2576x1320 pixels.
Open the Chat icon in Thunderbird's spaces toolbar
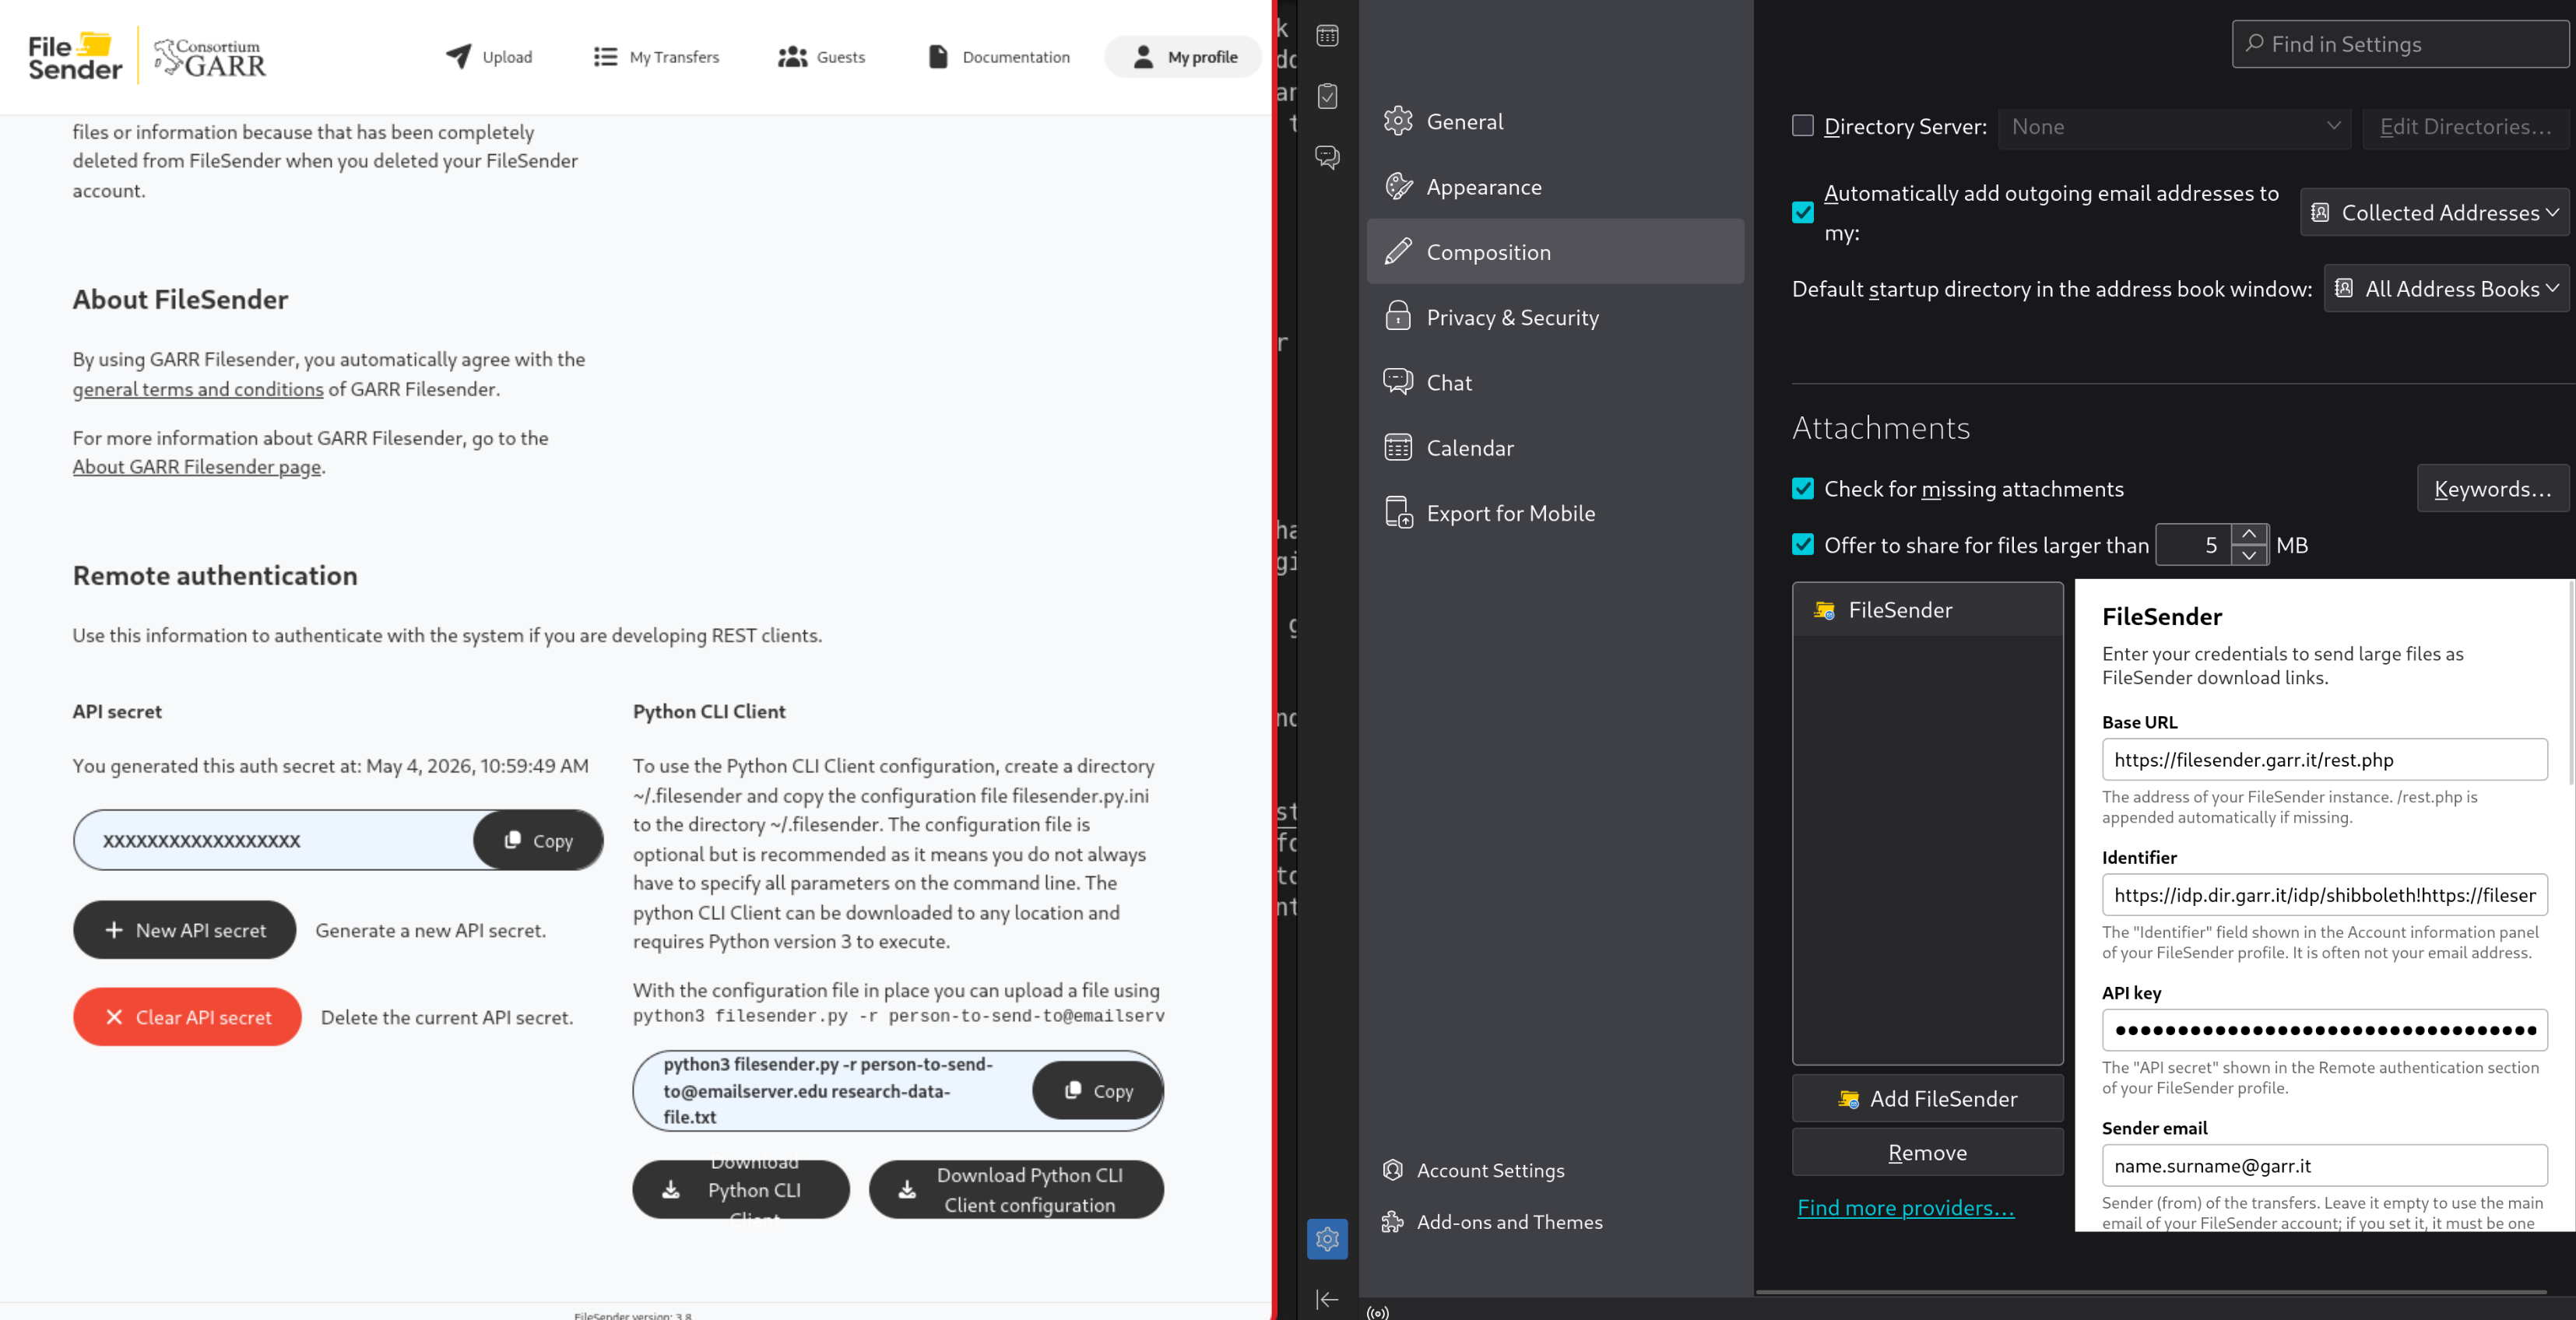click(x=1327, y=157)
